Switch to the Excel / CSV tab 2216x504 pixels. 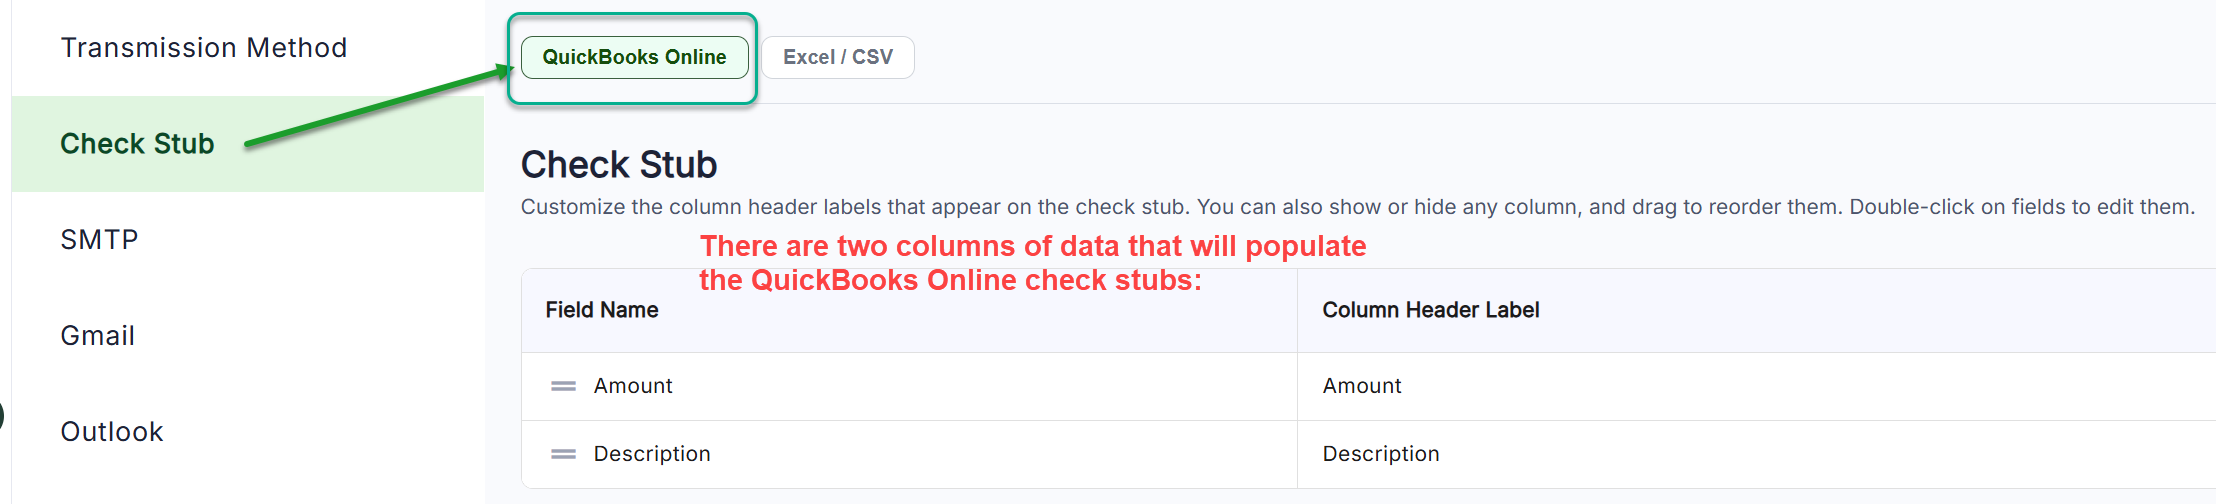coord(837,57)
